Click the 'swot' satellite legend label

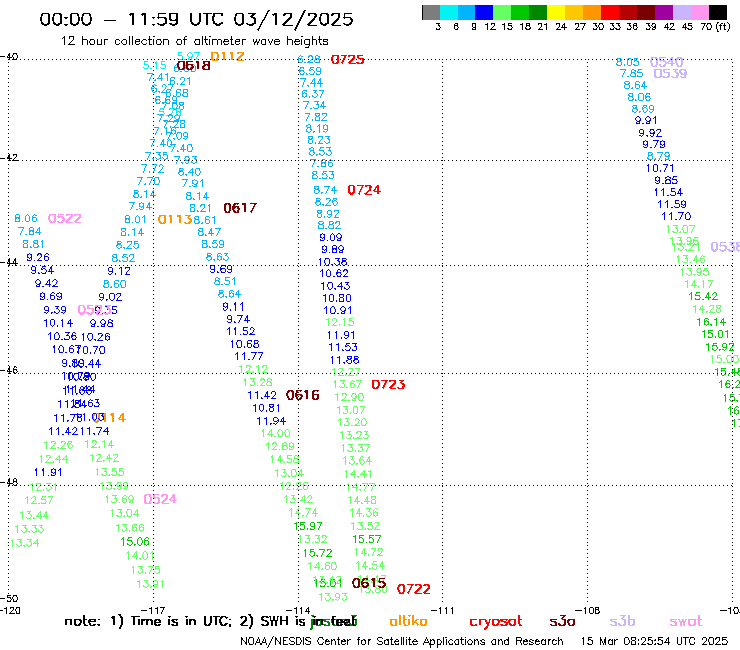pos(686,621)
